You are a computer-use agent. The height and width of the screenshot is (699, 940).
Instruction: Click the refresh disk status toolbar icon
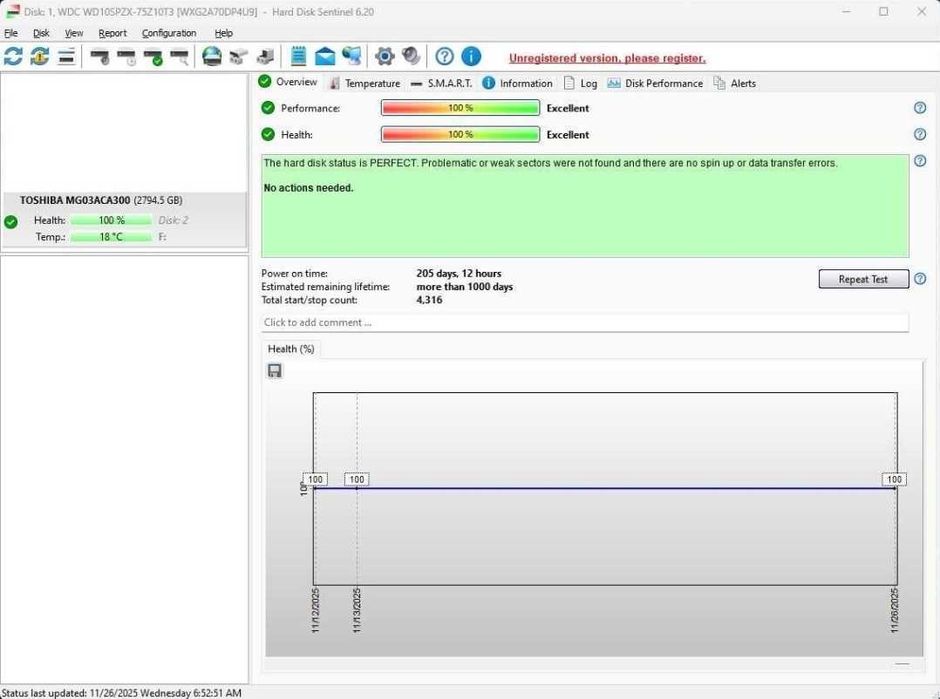pyautogui.click(x=13, y=57)
